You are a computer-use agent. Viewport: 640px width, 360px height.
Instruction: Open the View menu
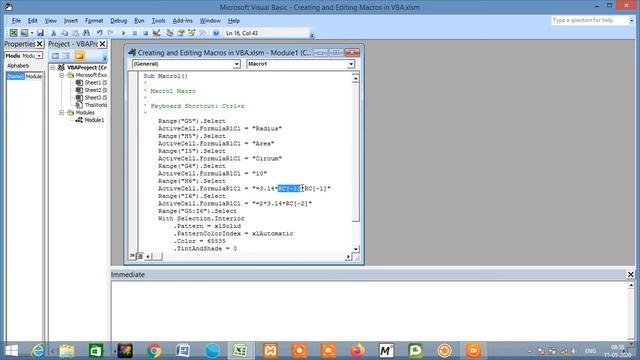point(51,20)
